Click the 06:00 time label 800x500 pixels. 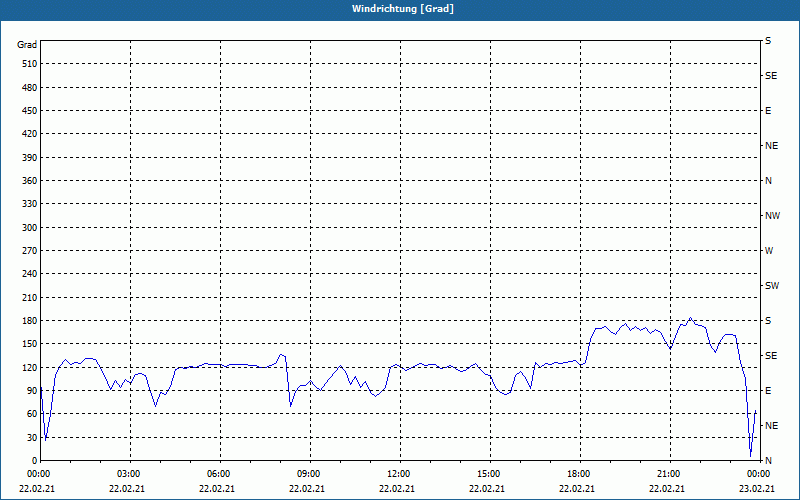tap(220, 474)
